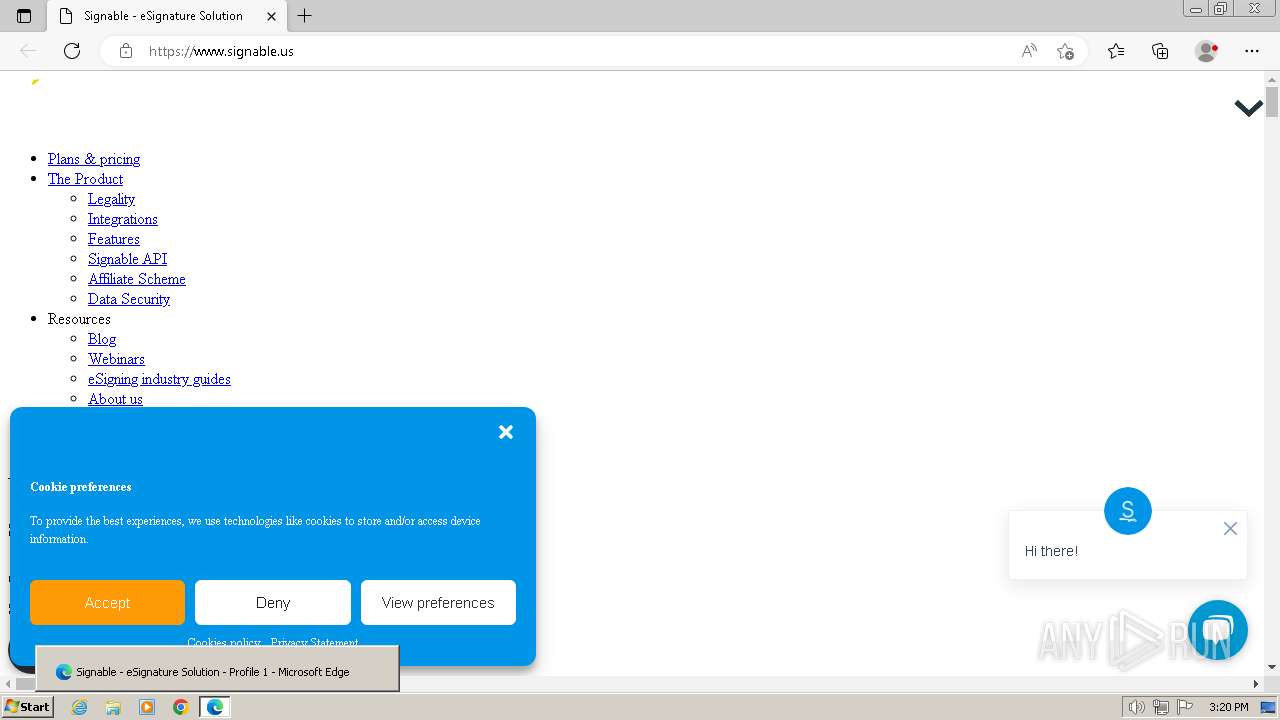Dismiss the Hi there chat bubble
The width and height of the screenshot is (1280, 720).
coord(1230,528)
